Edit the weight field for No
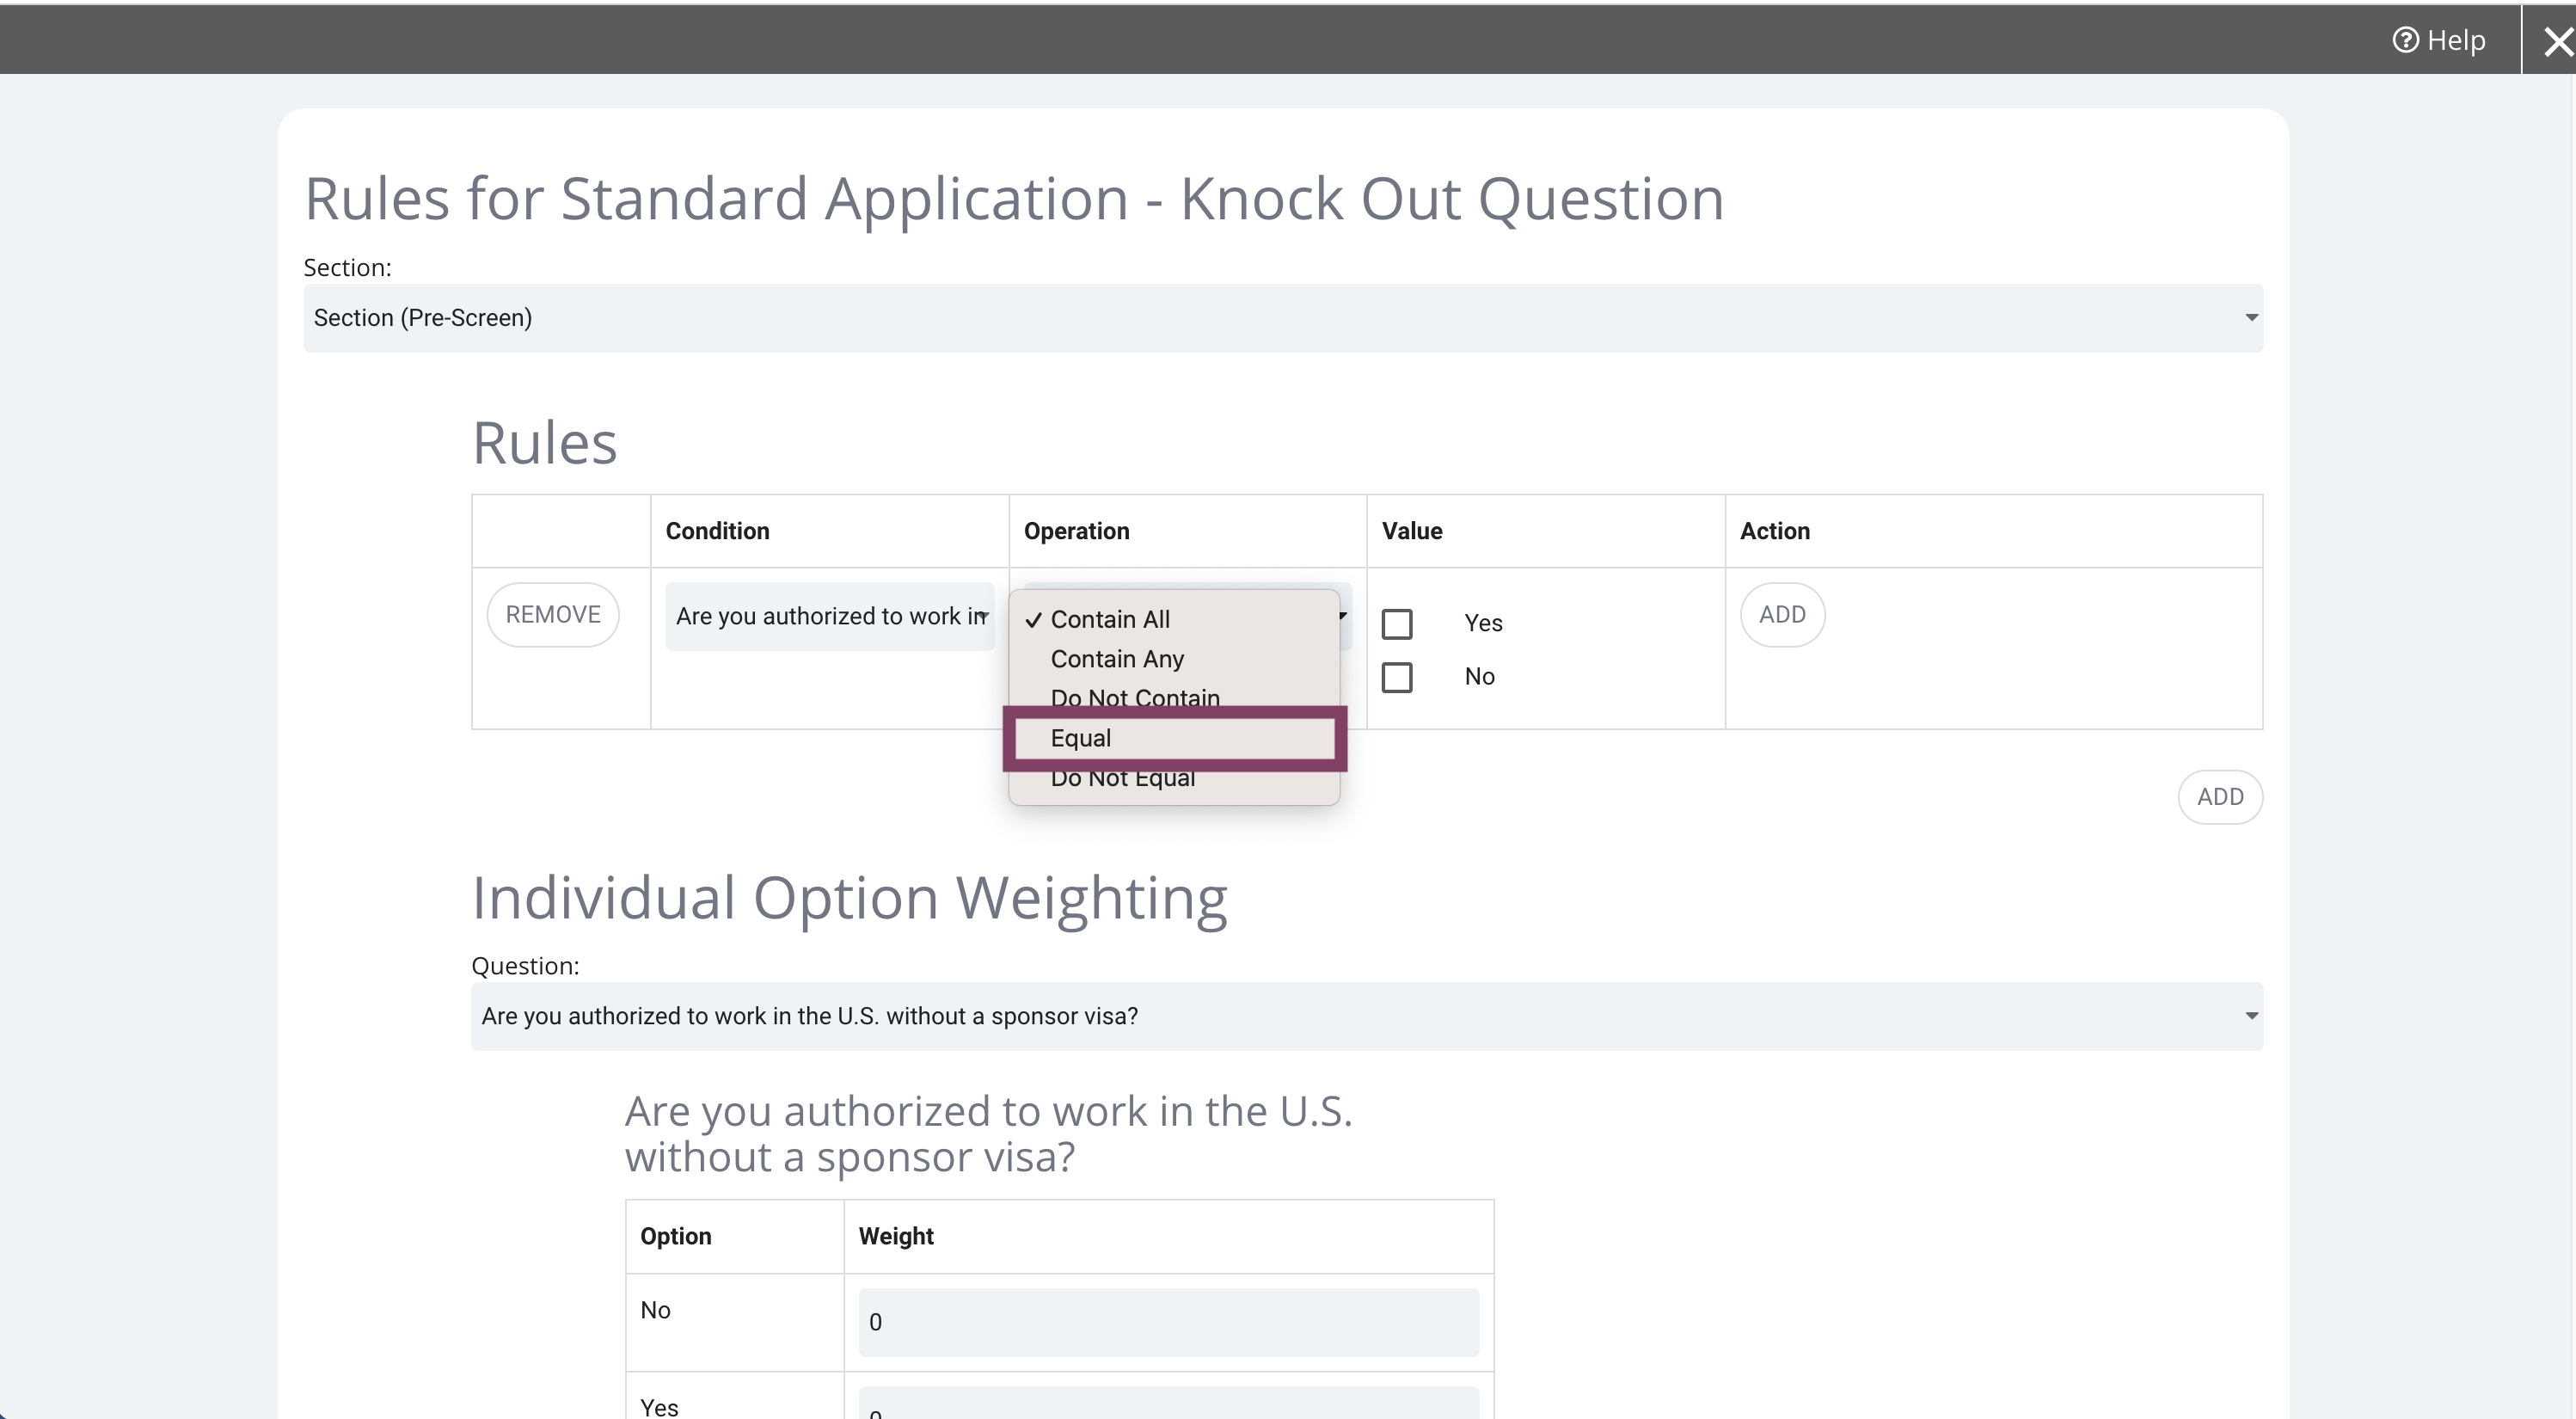The height and width of the screenshot is (1419, 2576). pyautogui.click(x=1169, y=1322)
